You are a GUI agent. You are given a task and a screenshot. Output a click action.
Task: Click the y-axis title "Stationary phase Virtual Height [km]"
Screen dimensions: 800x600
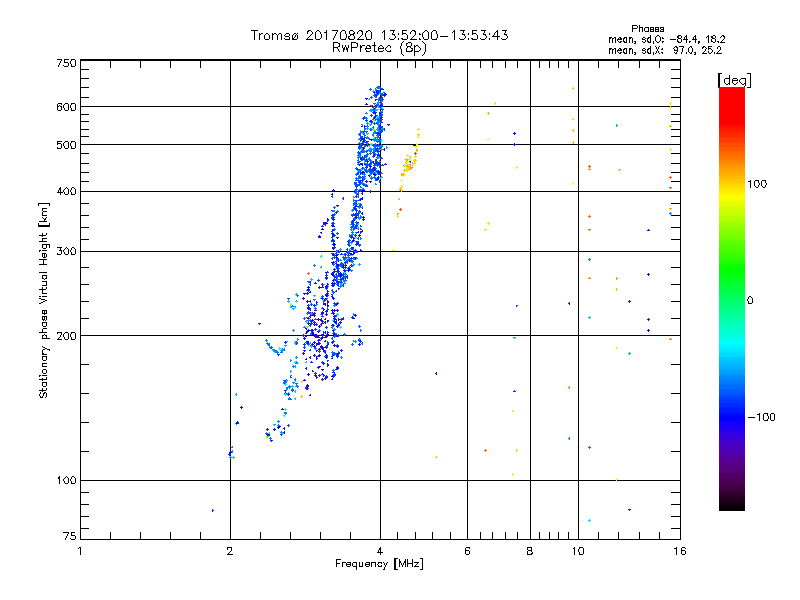(x=43, y=300)
